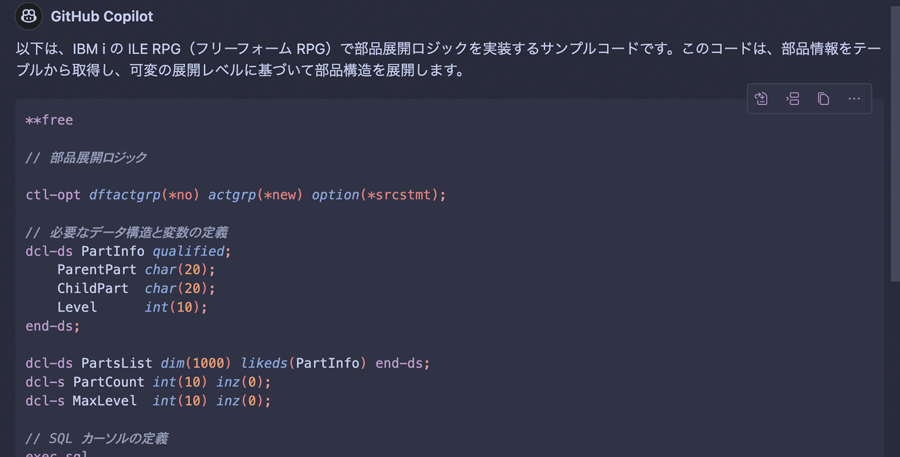Click the dcl-s MaxLevel declaration line
The height and width of the screenshot is (457, 900).
(x=148, y=401)
